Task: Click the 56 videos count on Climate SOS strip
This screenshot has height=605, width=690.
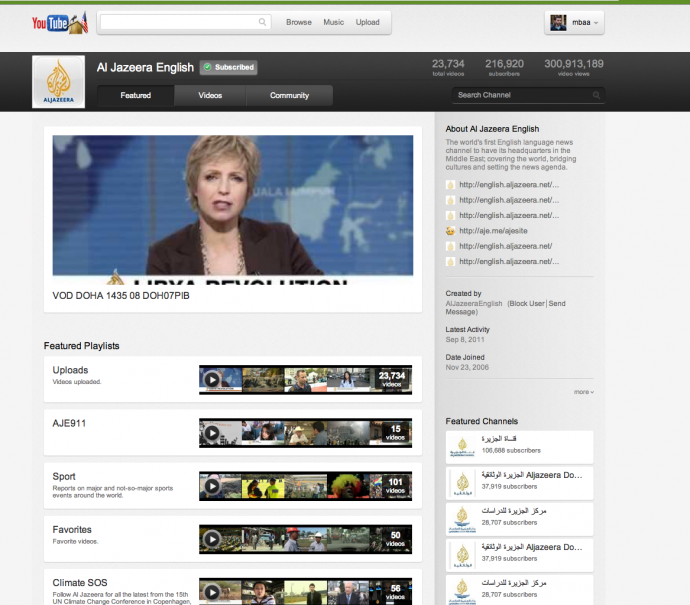Action: click(395, 592)
